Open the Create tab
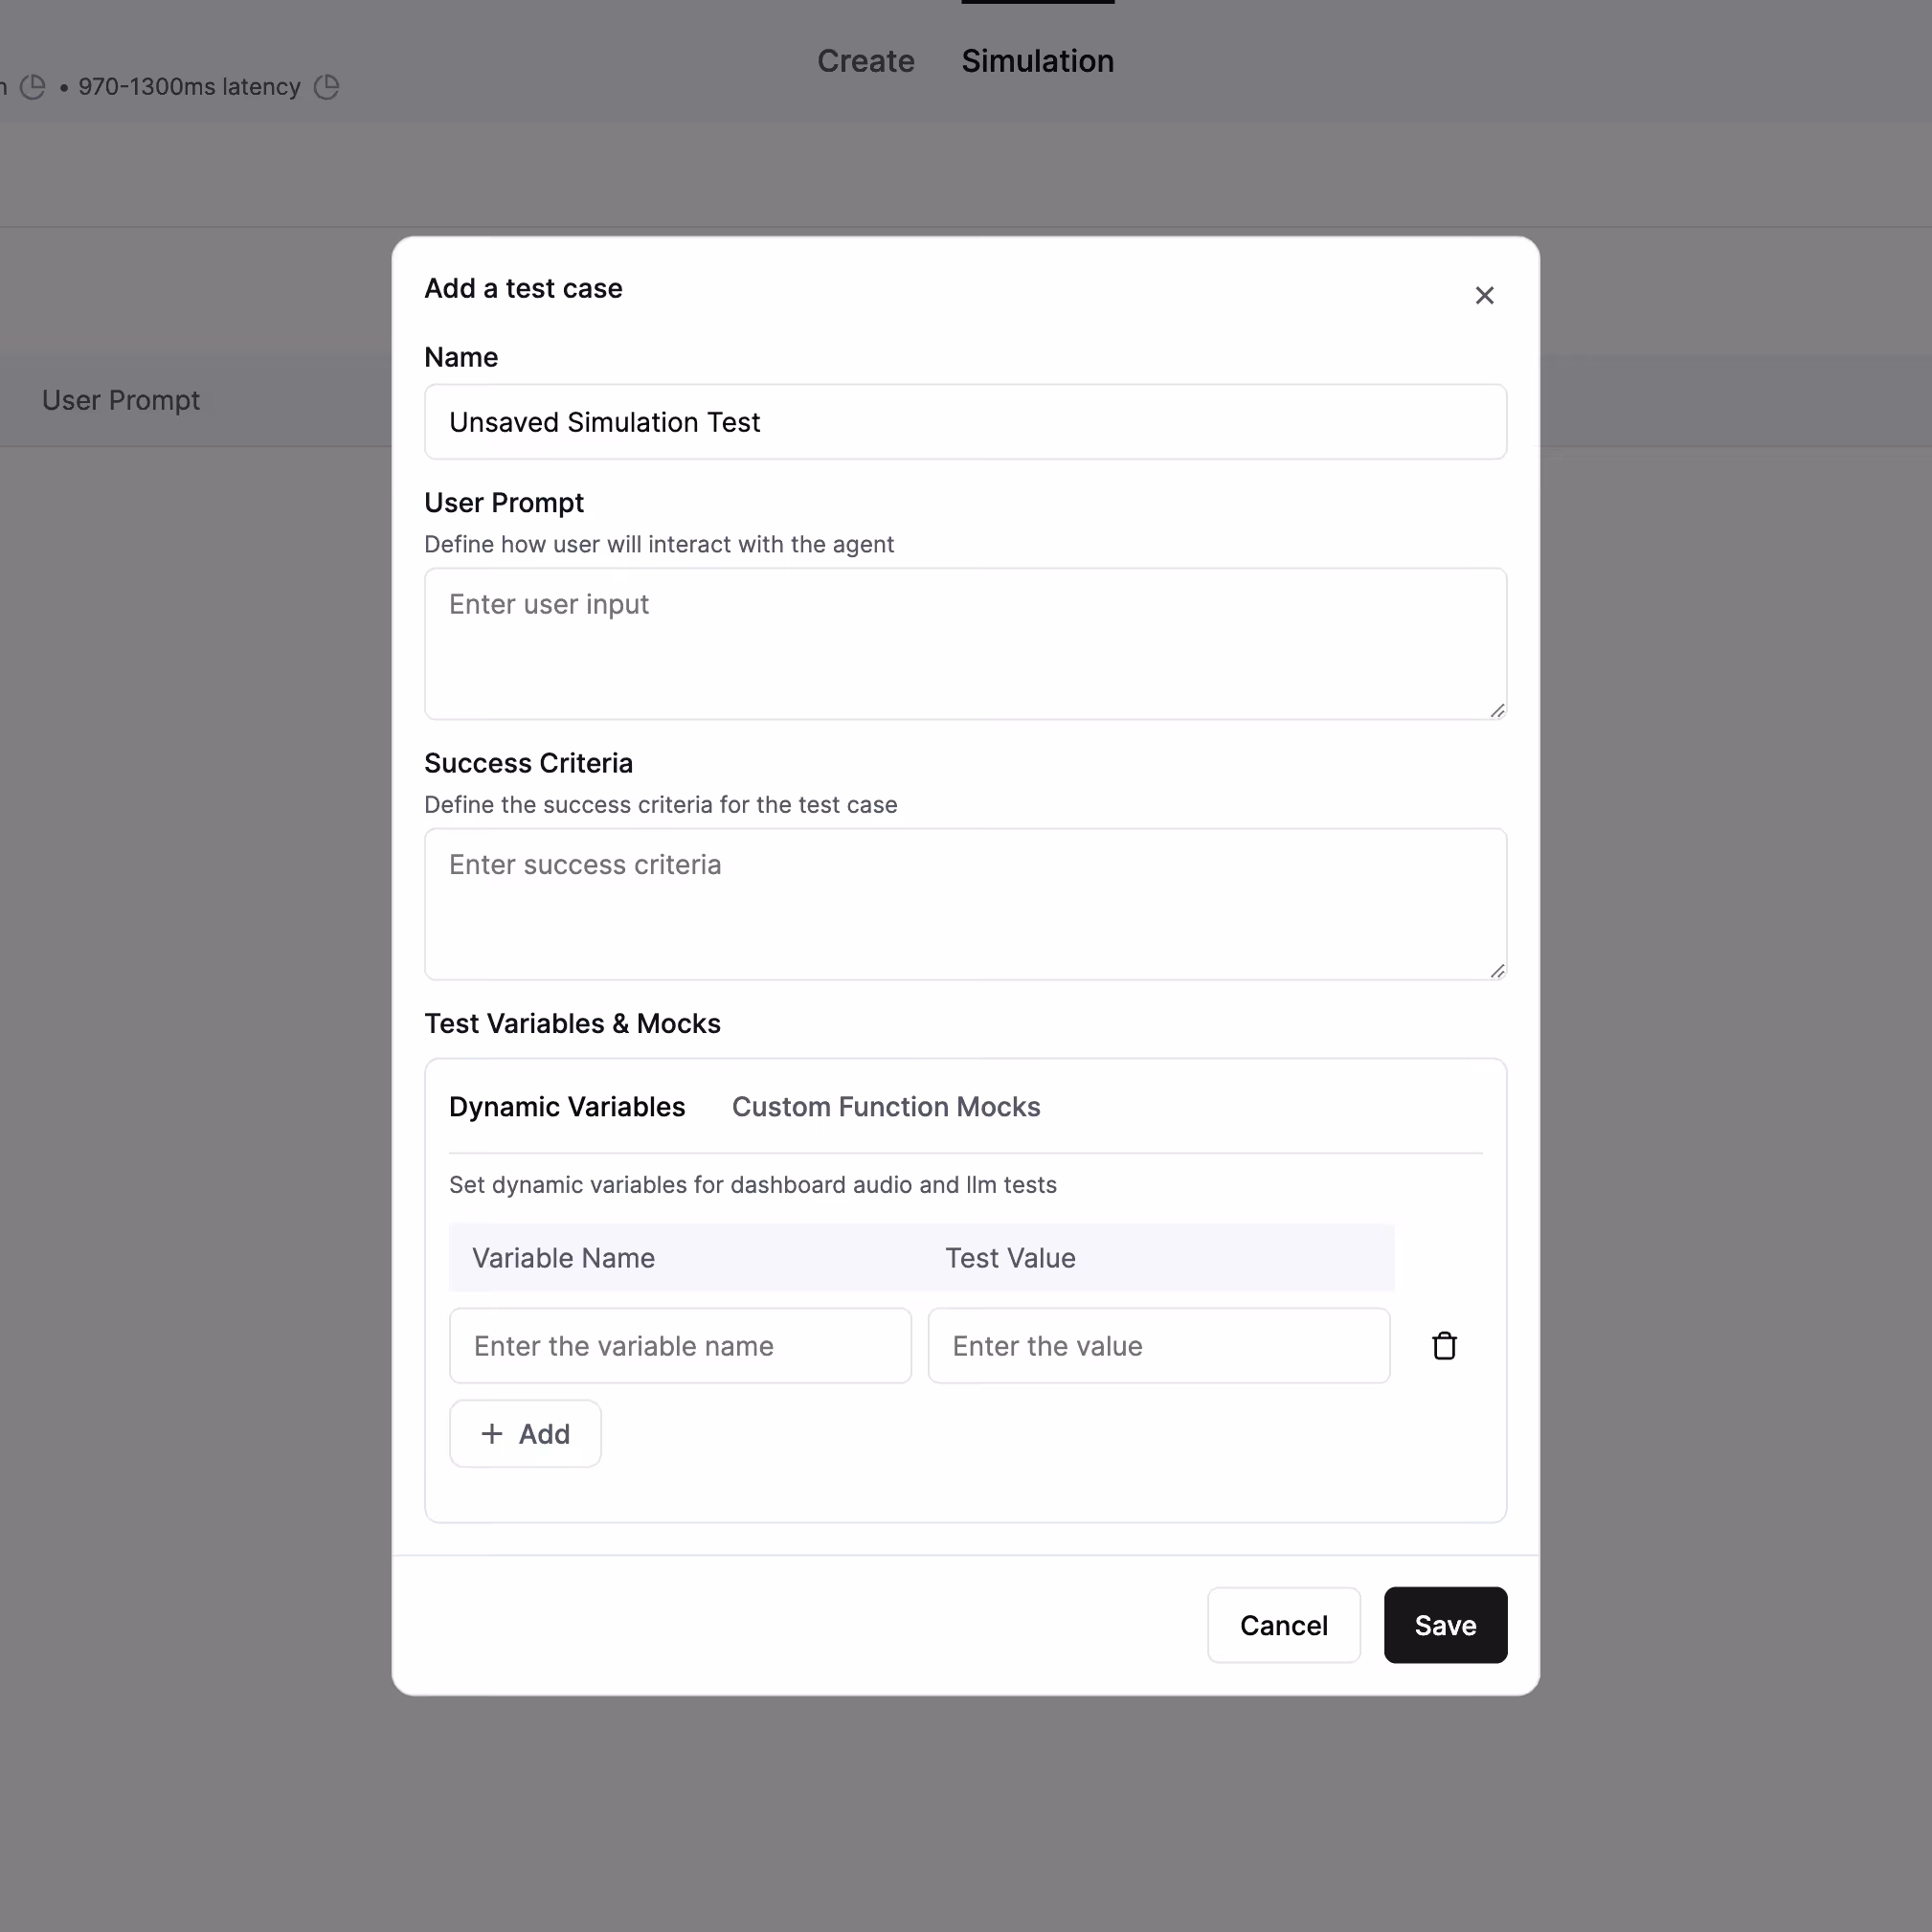The image size is (1932, 1932). click(x=865, y=61)
